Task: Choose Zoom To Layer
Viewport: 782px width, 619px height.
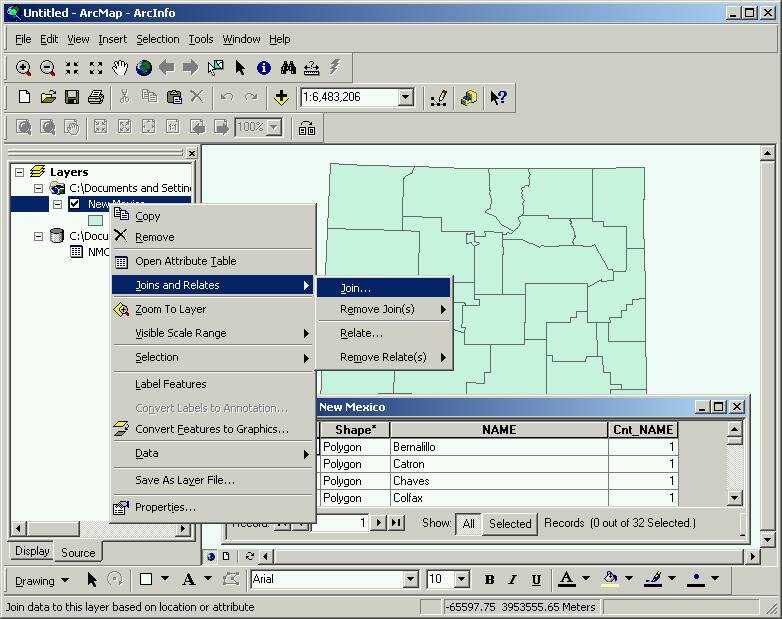Action: point(212,309)
